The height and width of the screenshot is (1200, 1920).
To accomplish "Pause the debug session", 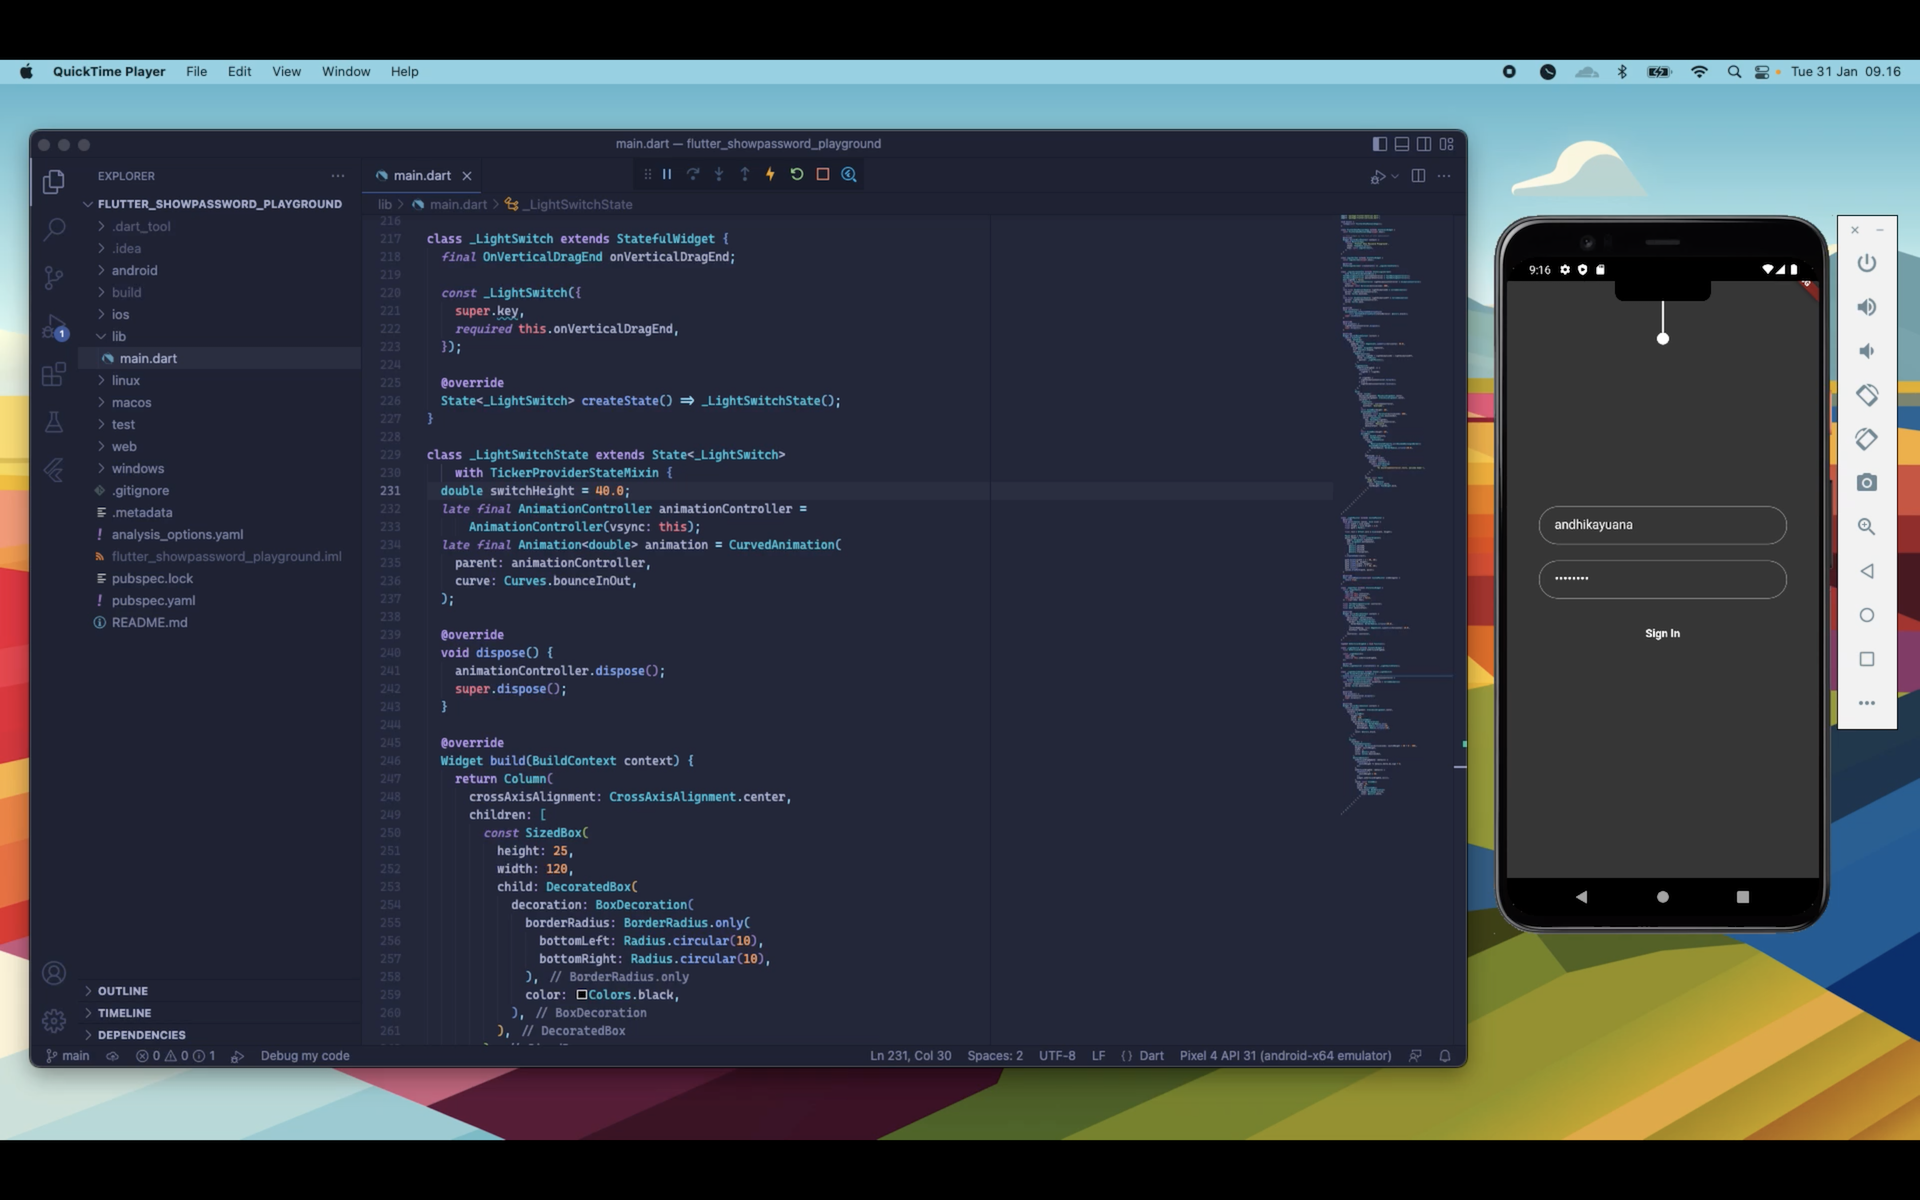I will 667,174.
